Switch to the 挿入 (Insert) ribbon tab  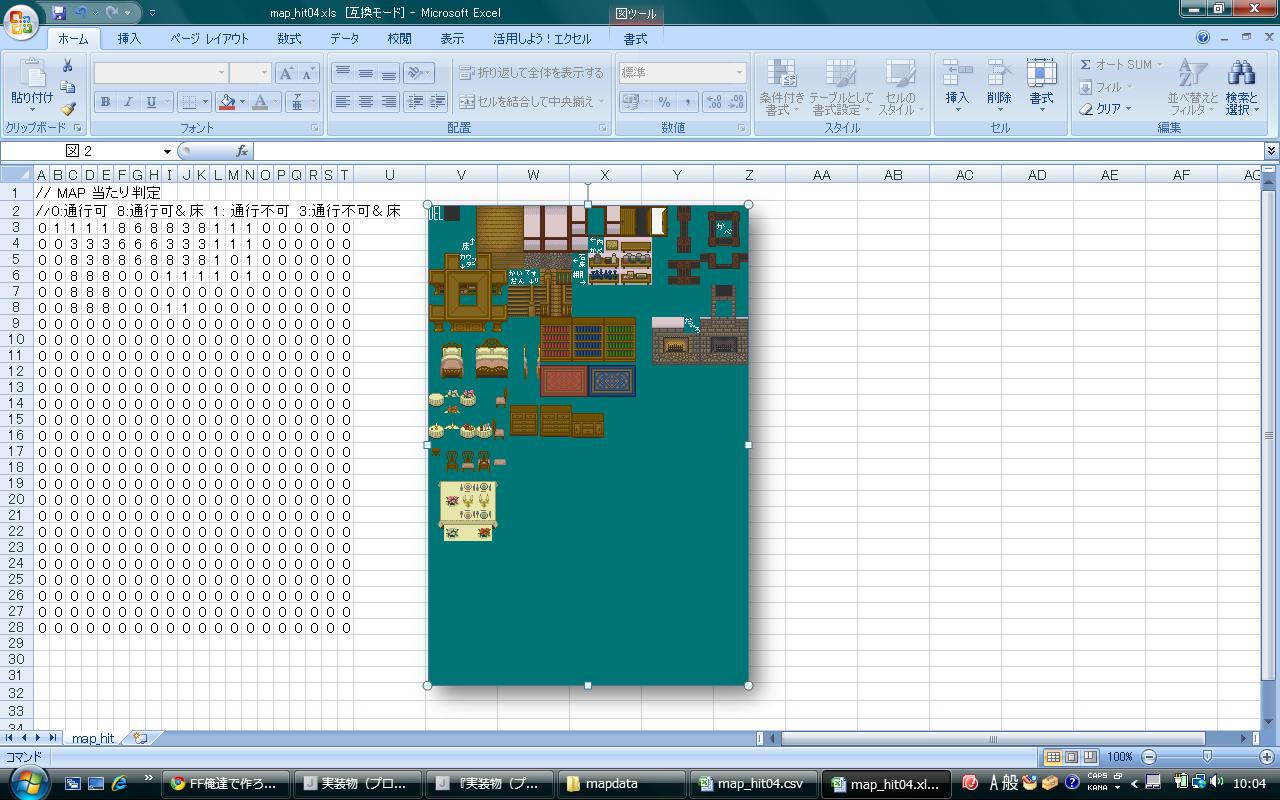pos(129,39)
